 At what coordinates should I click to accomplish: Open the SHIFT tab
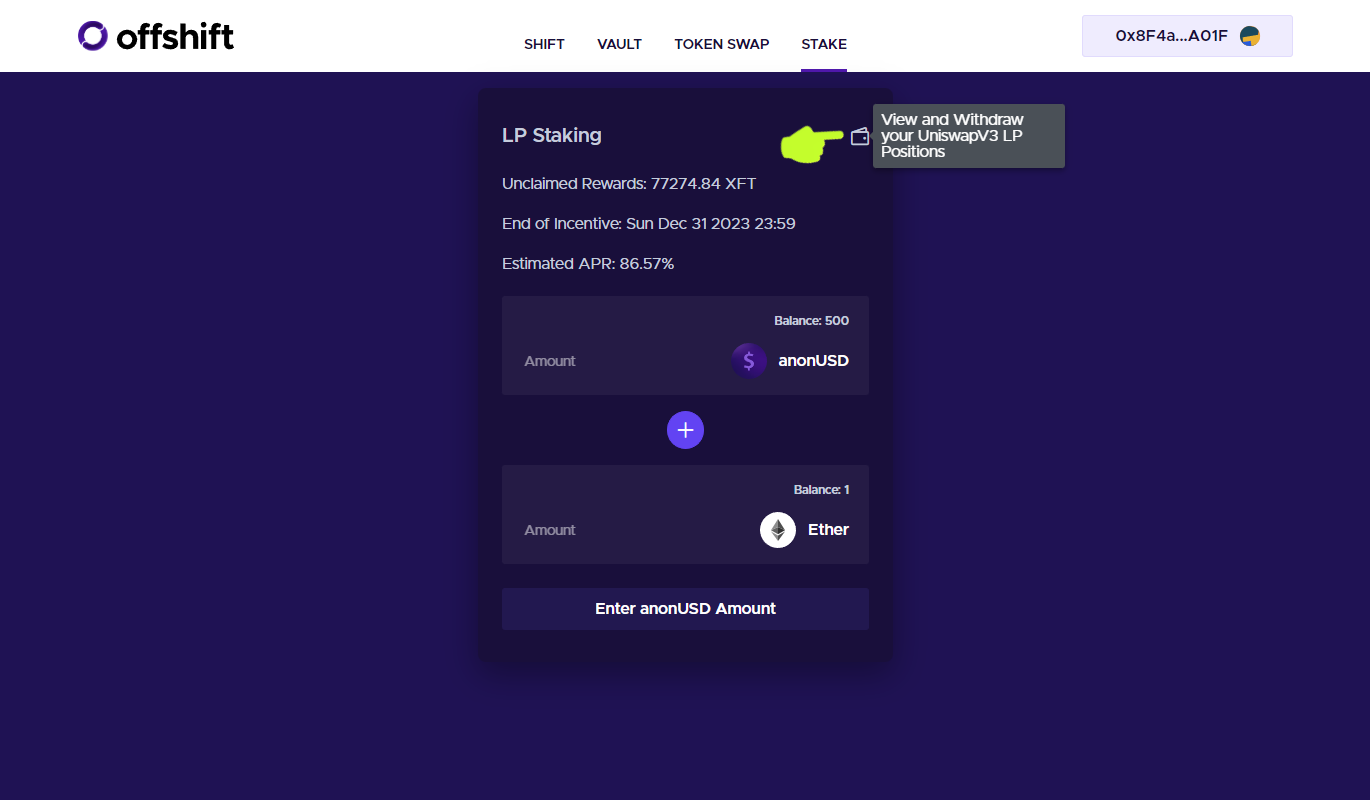click(544, 44)
